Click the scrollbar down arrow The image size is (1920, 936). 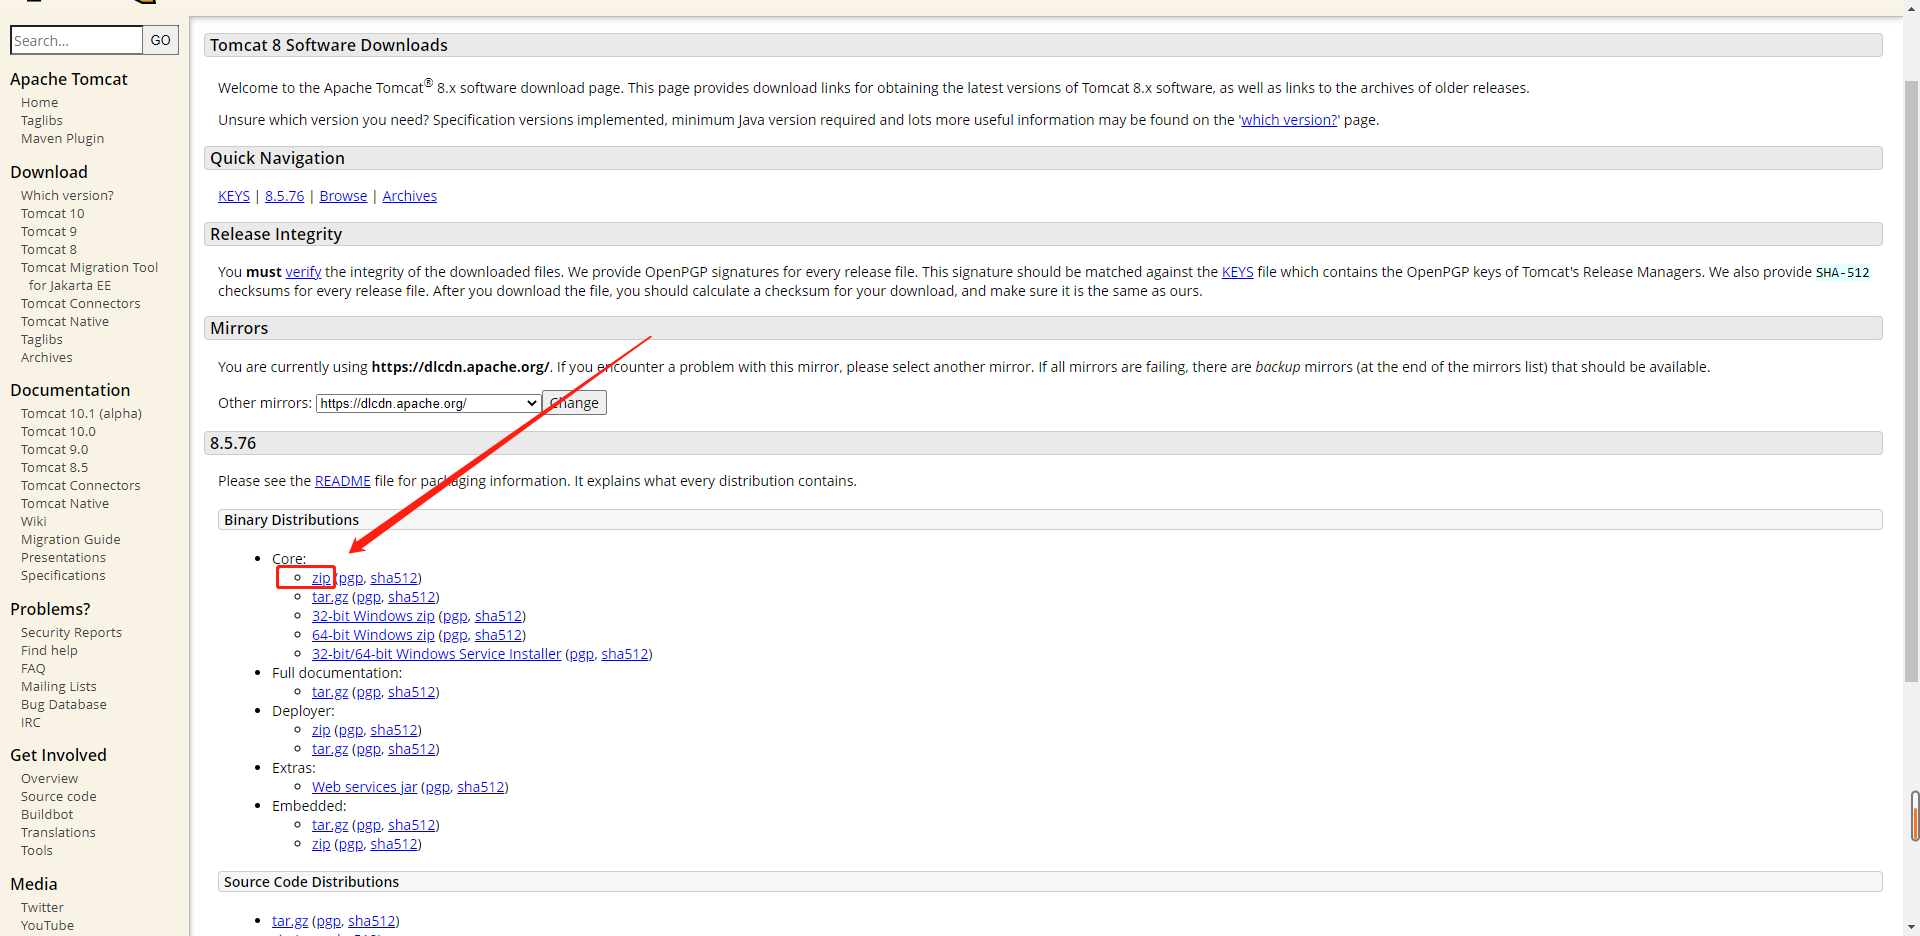tap(1911, 927)
